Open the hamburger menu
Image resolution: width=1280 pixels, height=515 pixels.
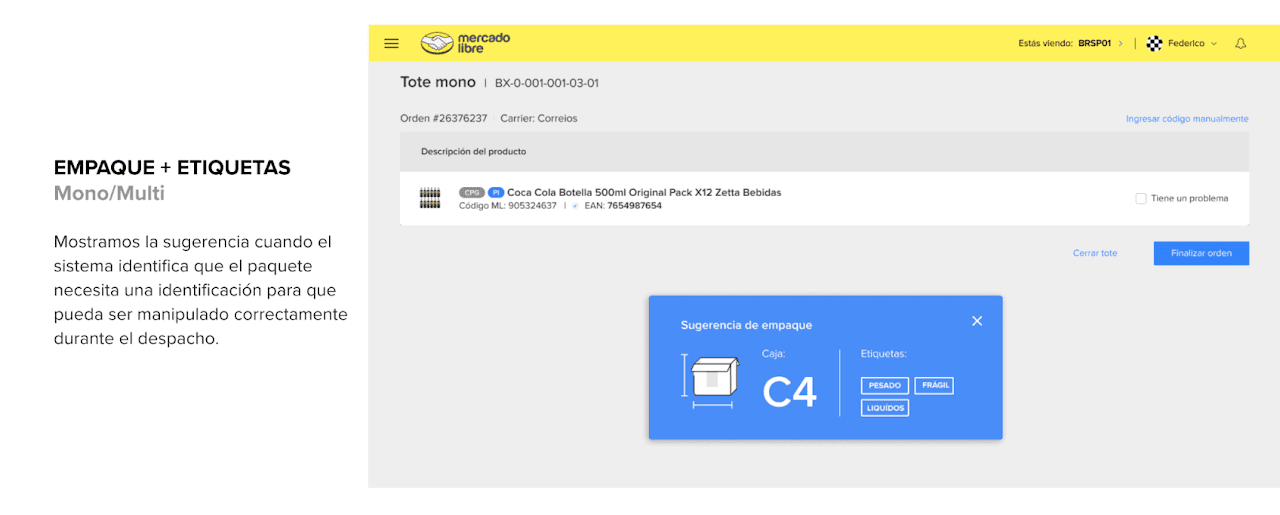pos(392,44)
